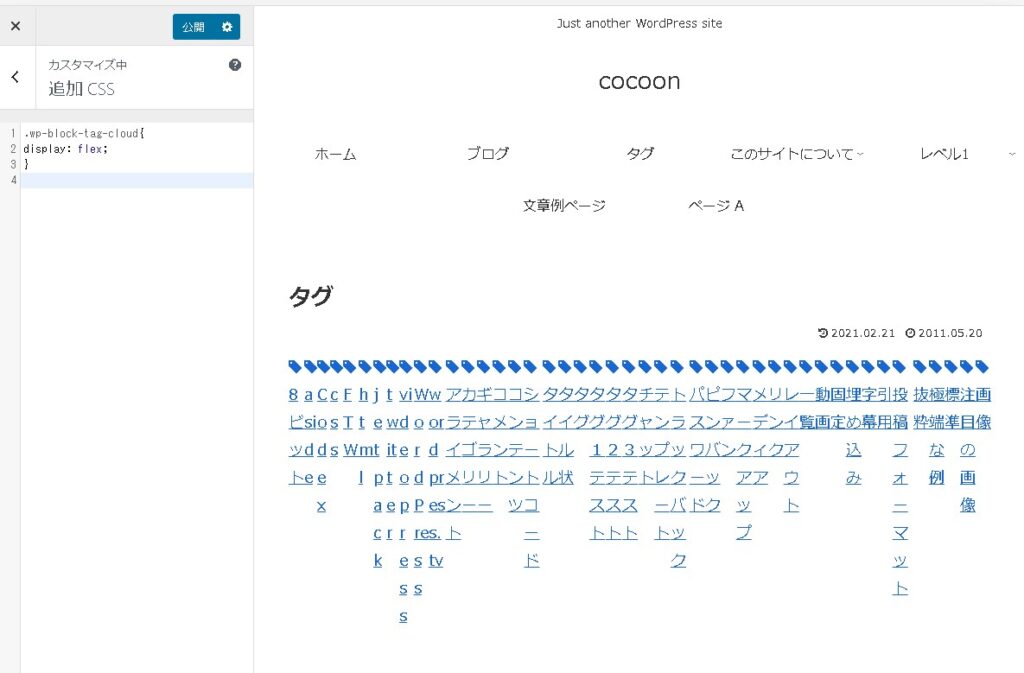Viewport: 1024px width, 673px height.
Task: Go to ページ A in the menu
Action: (716, 206)
